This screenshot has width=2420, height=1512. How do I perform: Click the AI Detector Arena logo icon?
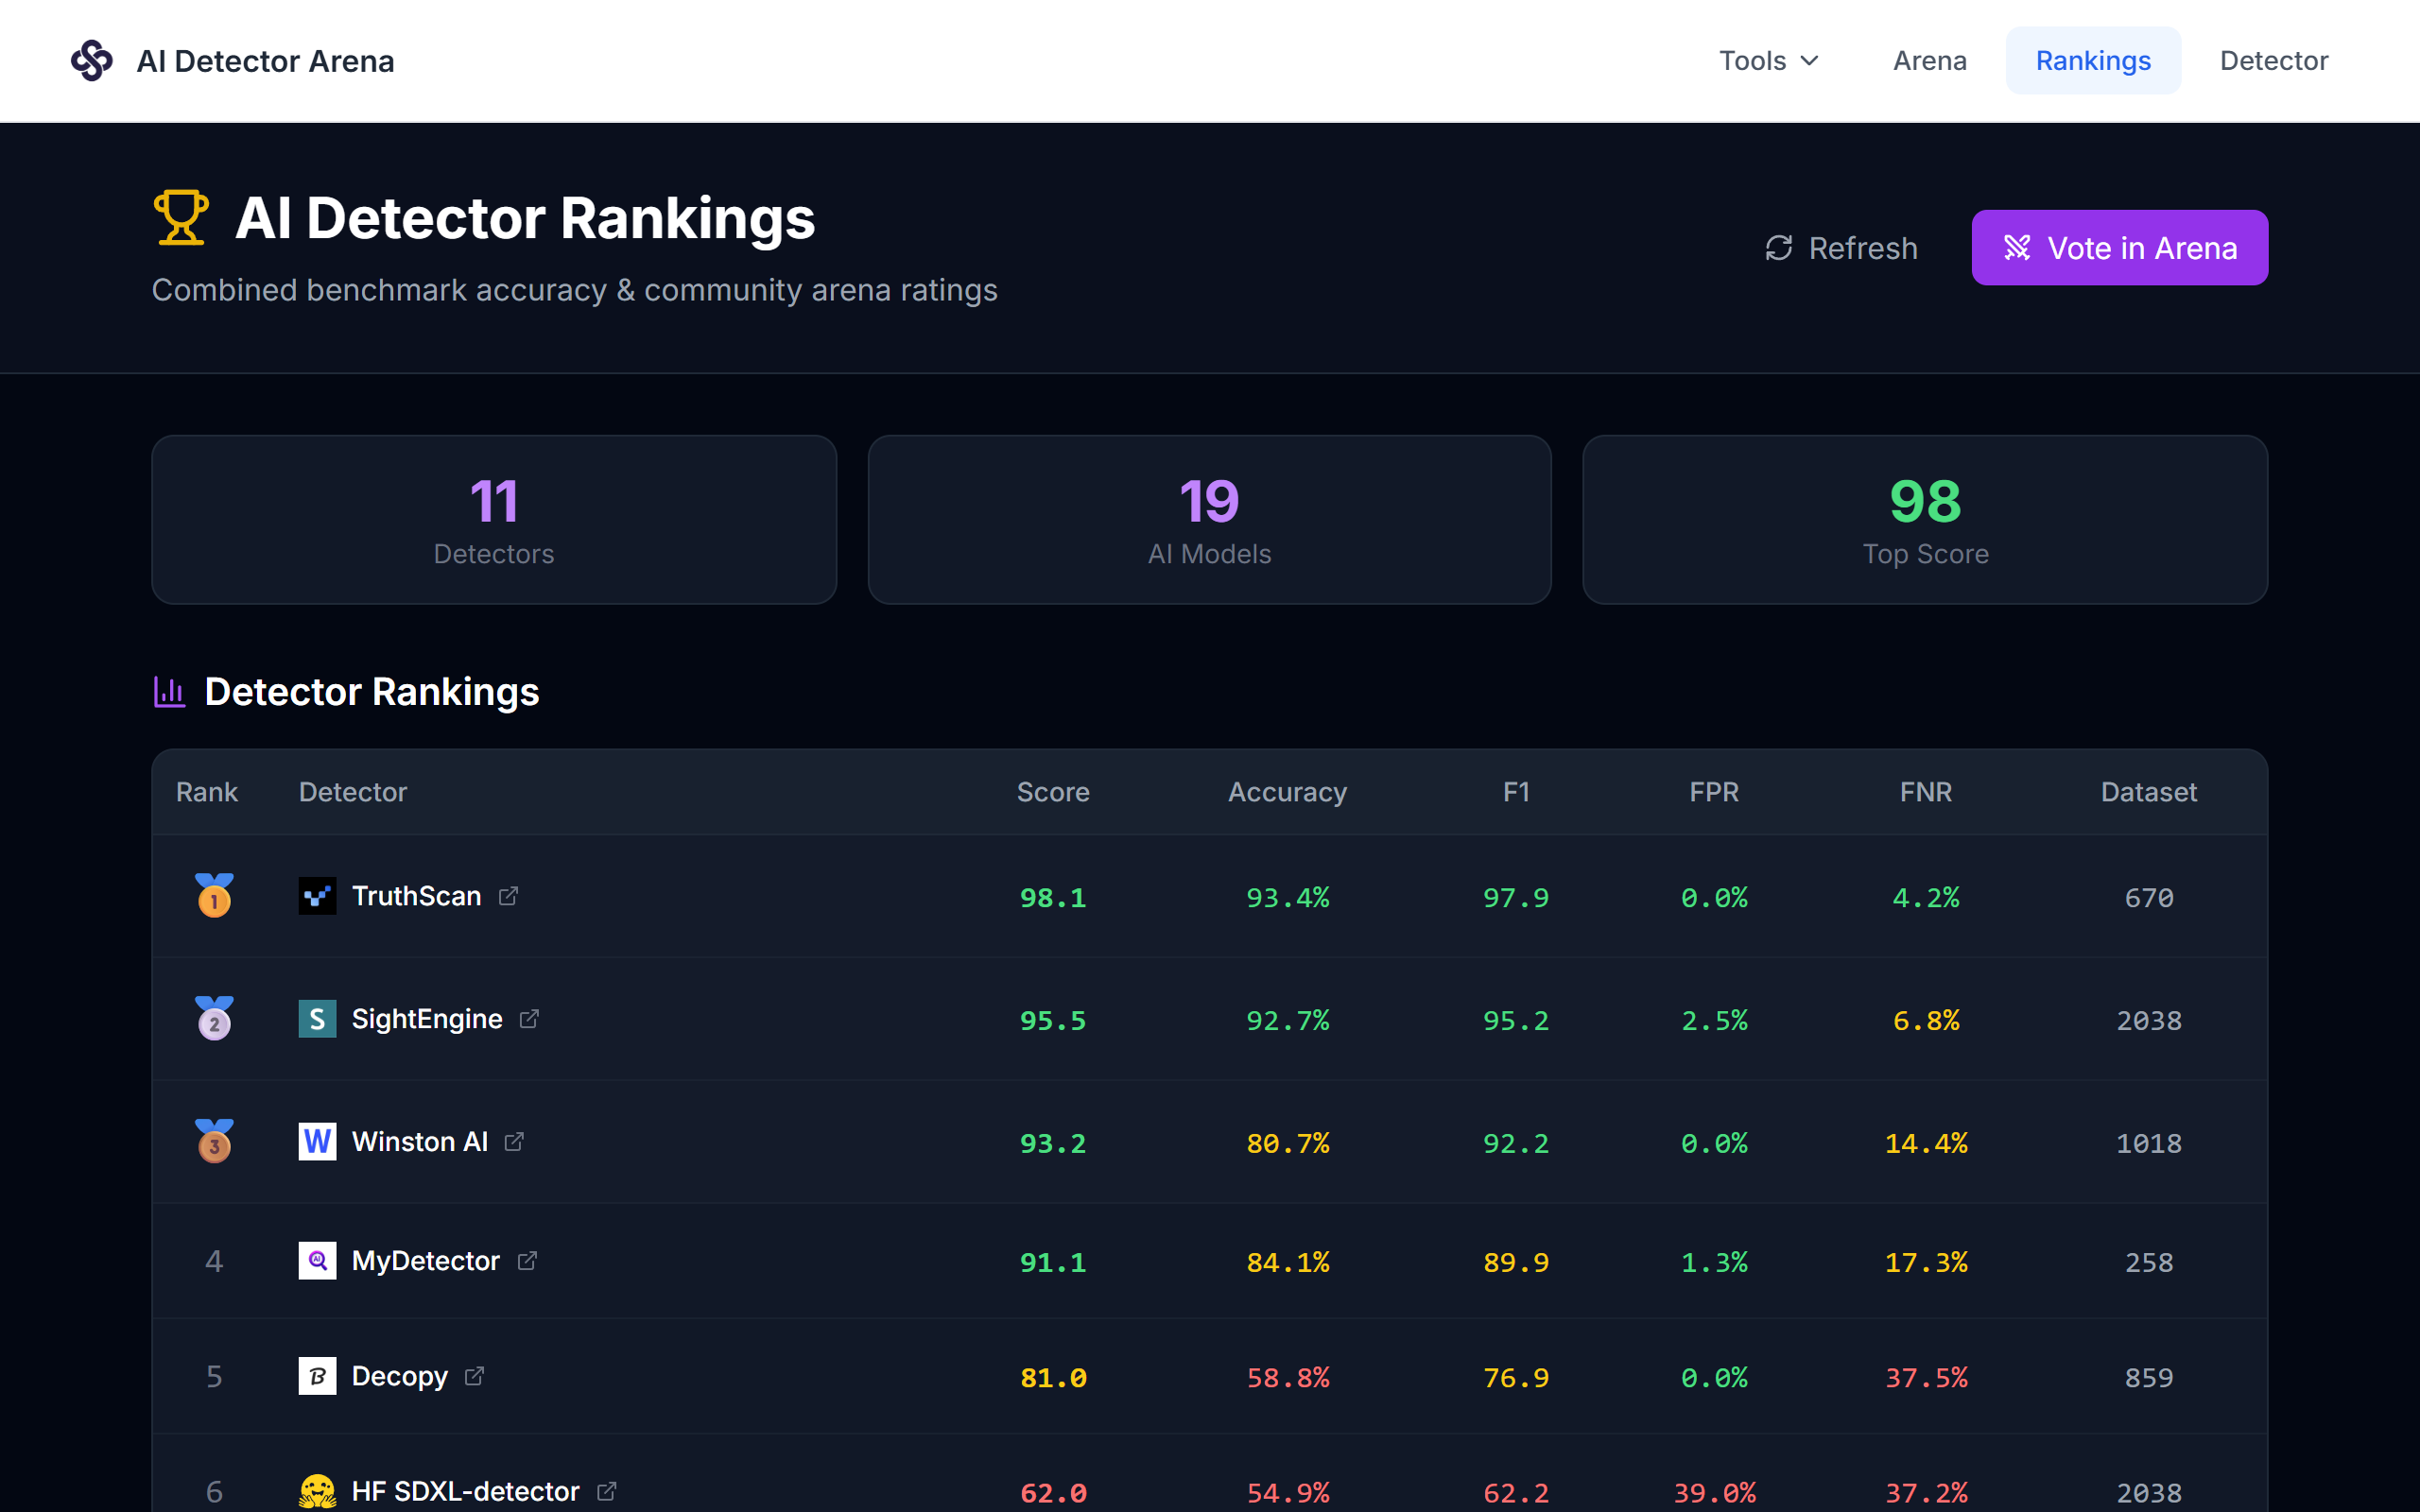[x=92, y=61]
